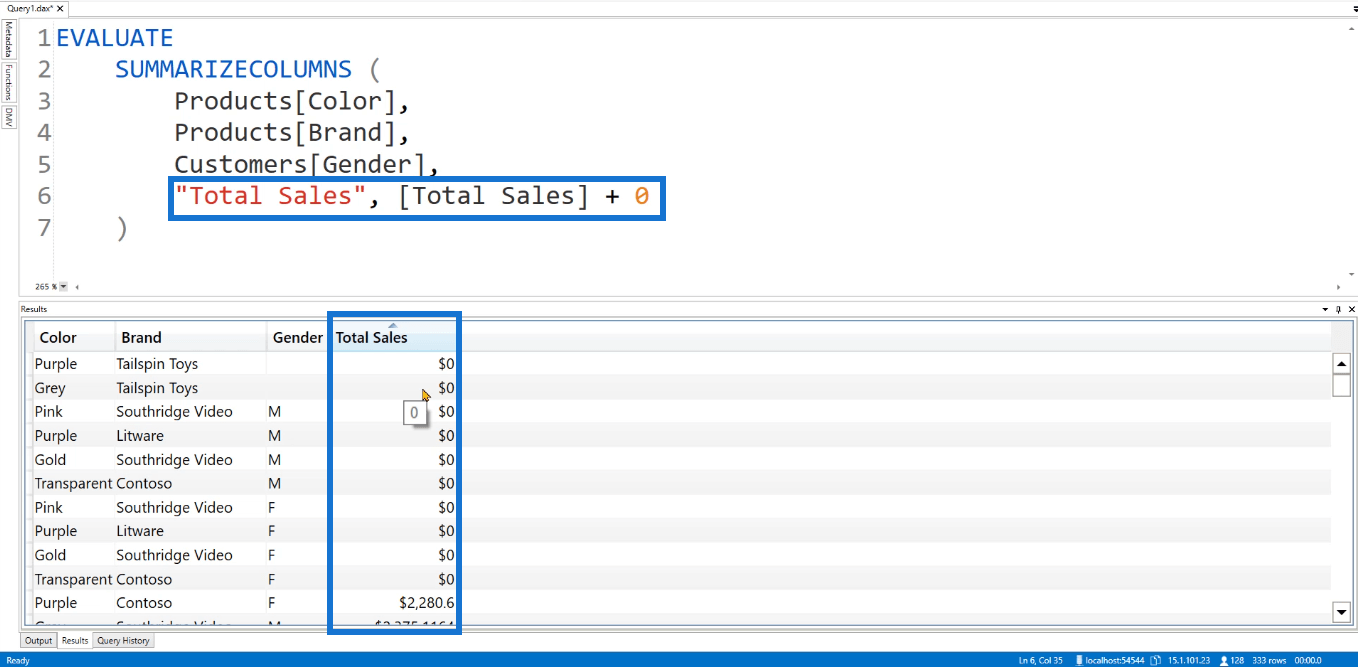Click the orange 0 literal on line 6
Viewport: 1358px width, 667px height.
642,195
